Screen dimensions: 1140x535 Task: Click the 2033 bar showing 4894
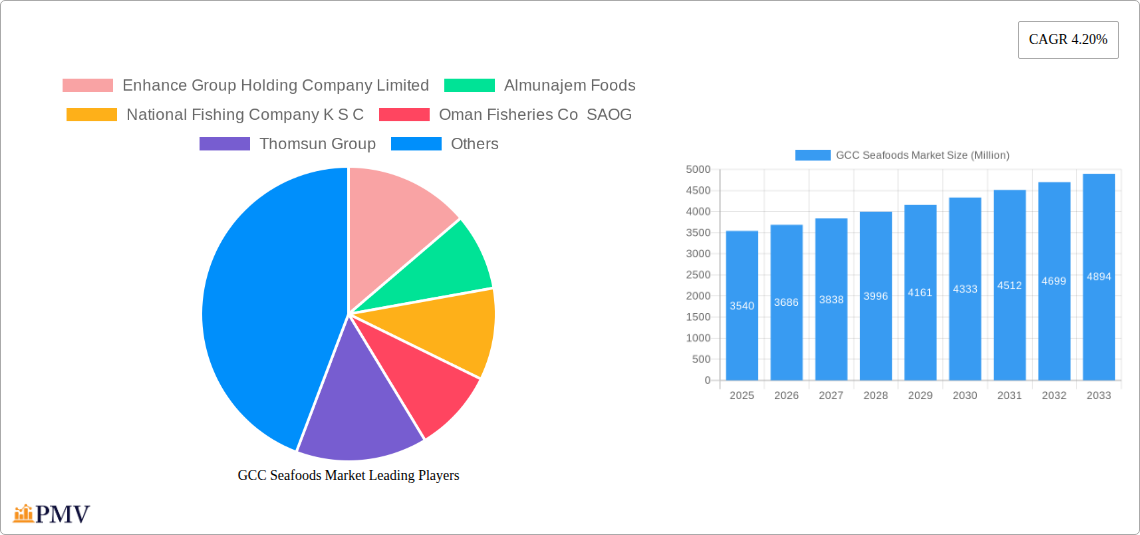pos(1099,277)
